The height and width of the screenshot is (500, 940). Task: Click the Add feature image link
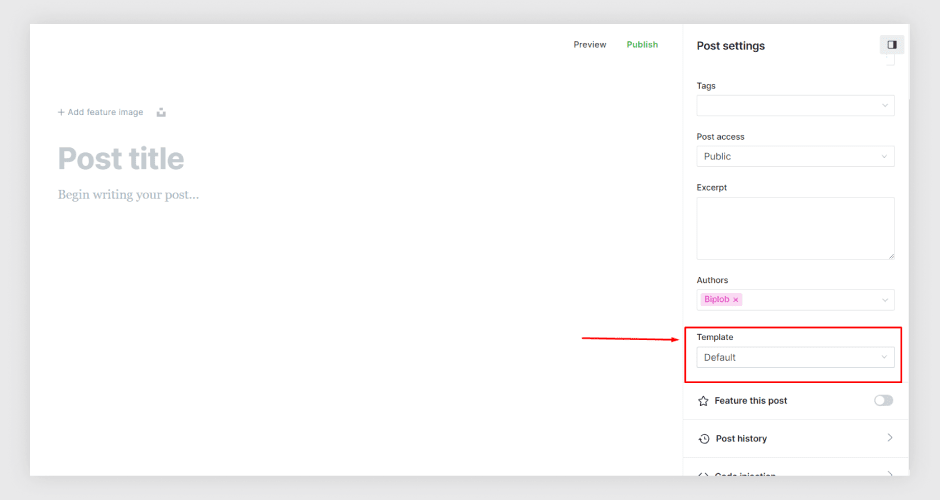(x=100, y=113)
